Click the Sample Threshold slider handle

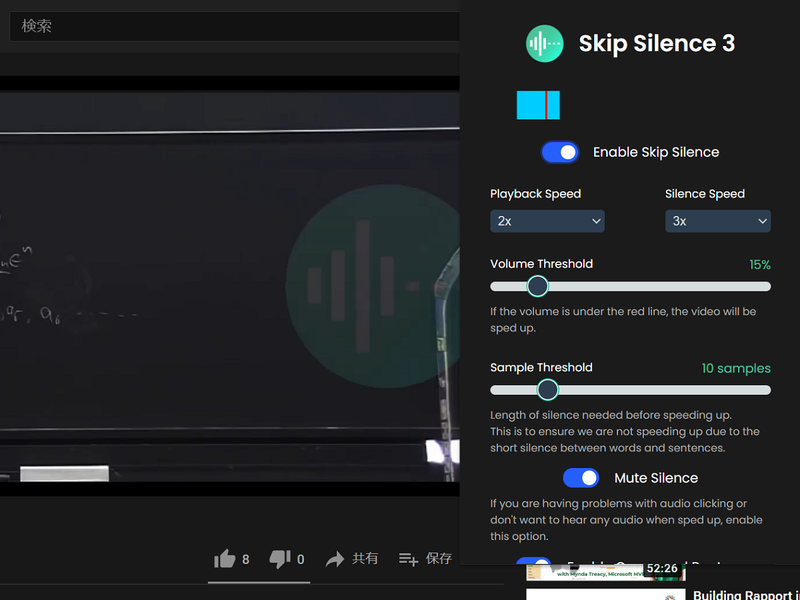coord(547,390)
